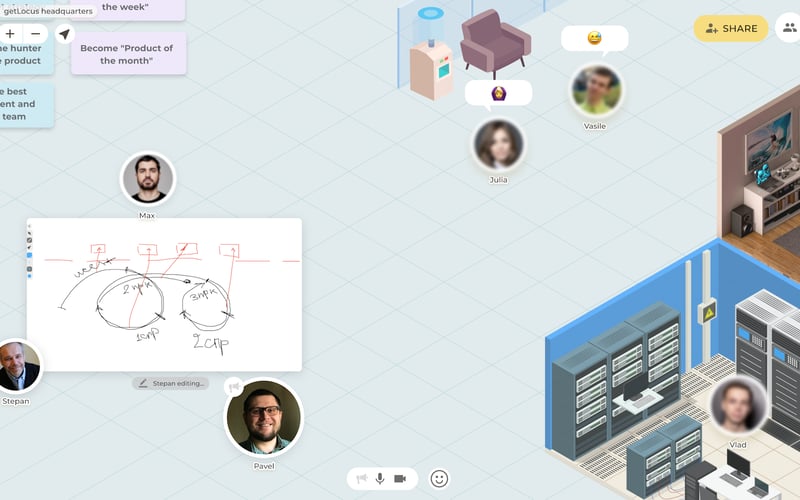Click the Vasile name label

595,126
